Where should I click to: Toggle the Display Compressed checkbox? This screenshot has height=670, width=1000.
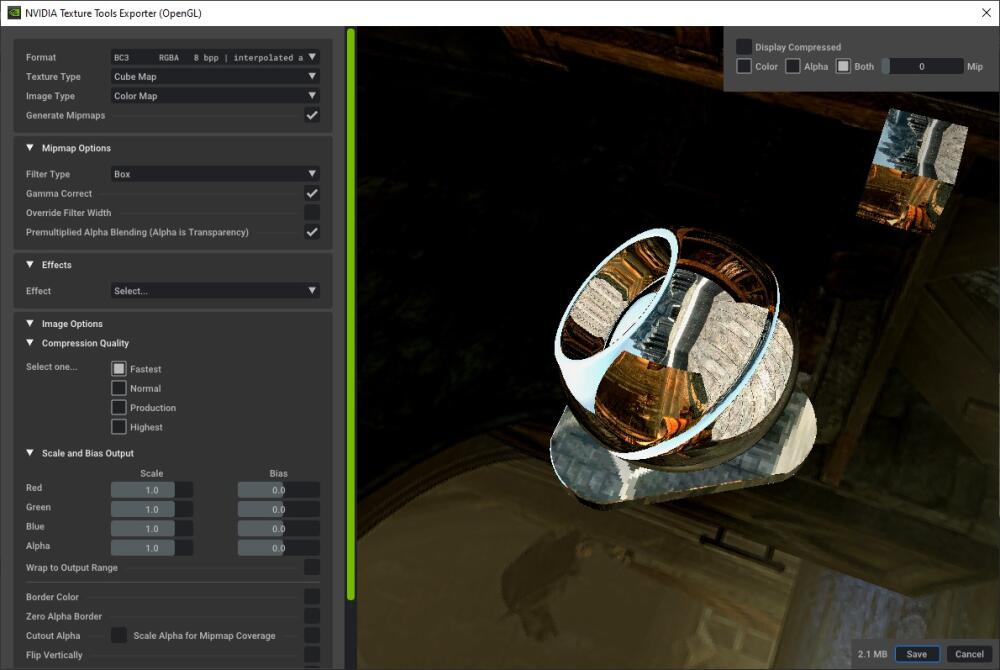click(744, 47)
